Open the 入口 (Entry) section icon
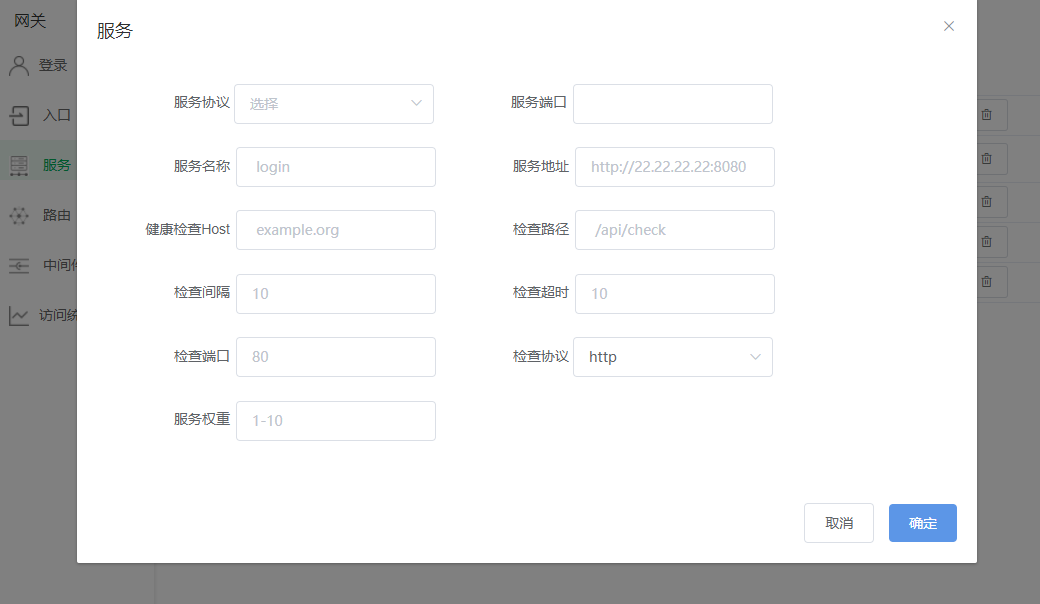This screenshot has height=604, width=1040. [x=18, y=115]
